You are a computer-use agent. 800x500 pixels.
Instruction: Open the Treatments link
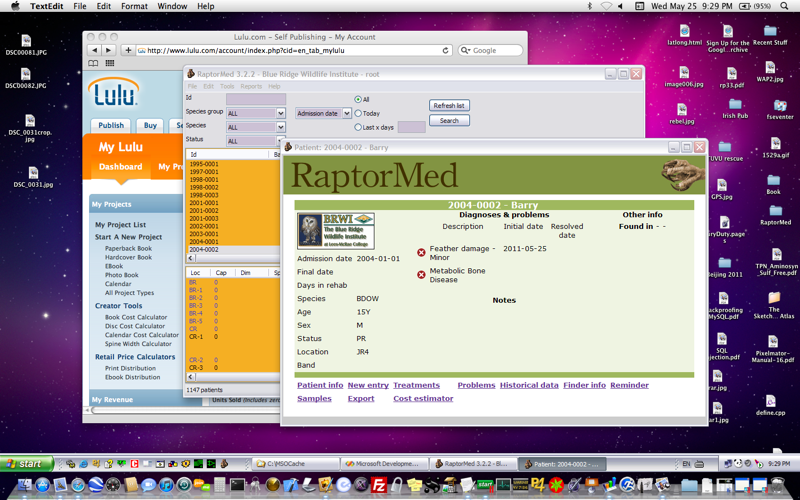(x=416, y=385)
